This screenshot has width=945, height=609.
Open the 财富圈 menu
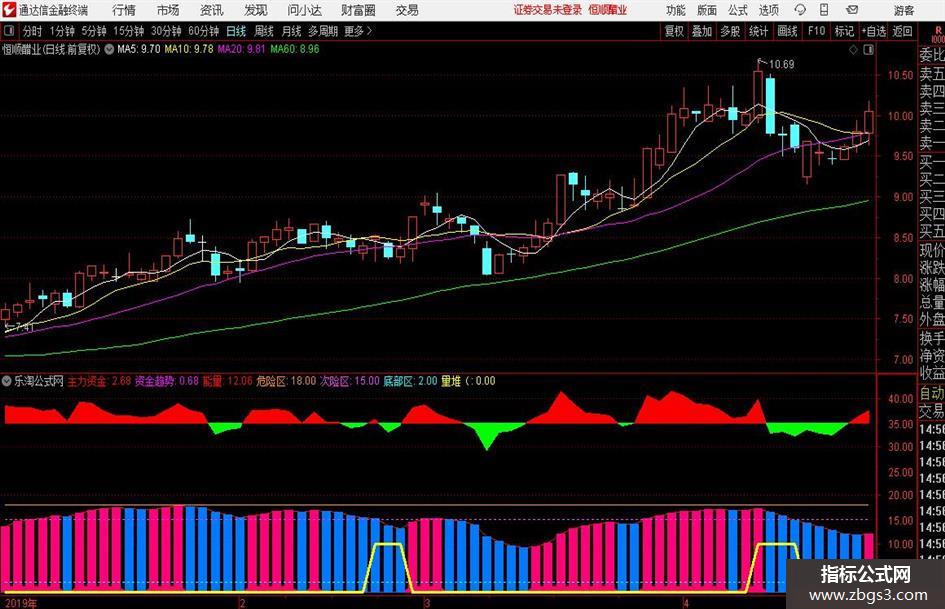(358, 10)
